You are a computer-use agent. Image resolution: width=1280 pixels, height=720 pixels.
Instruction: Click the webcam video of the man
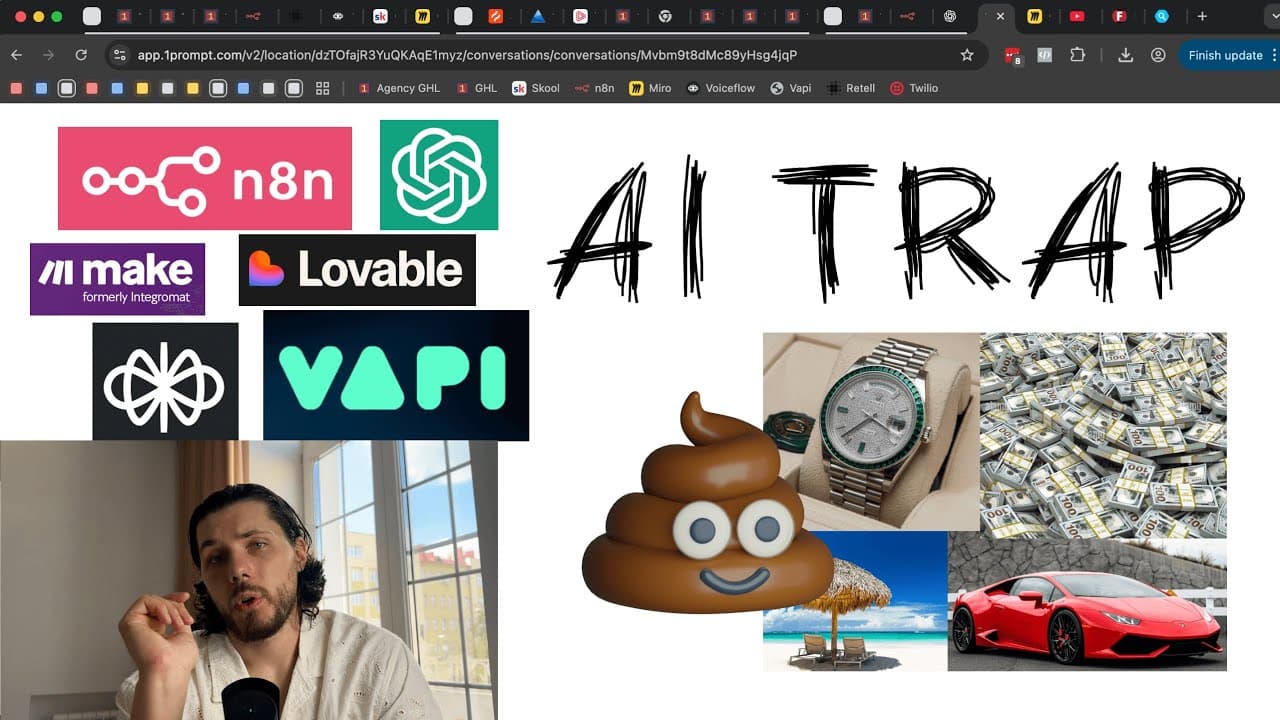(249, 580)
